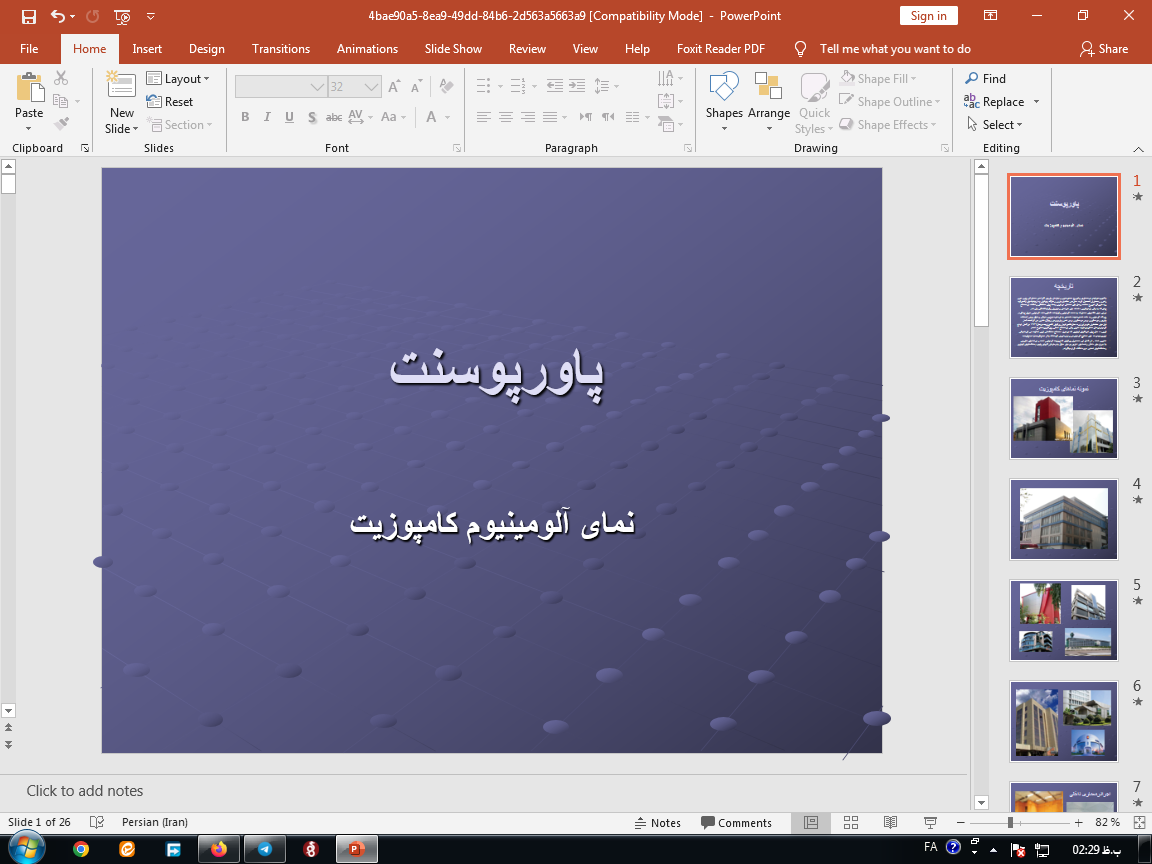
Task: Open the Layout dropdown
Action: [x=180, y=78]
